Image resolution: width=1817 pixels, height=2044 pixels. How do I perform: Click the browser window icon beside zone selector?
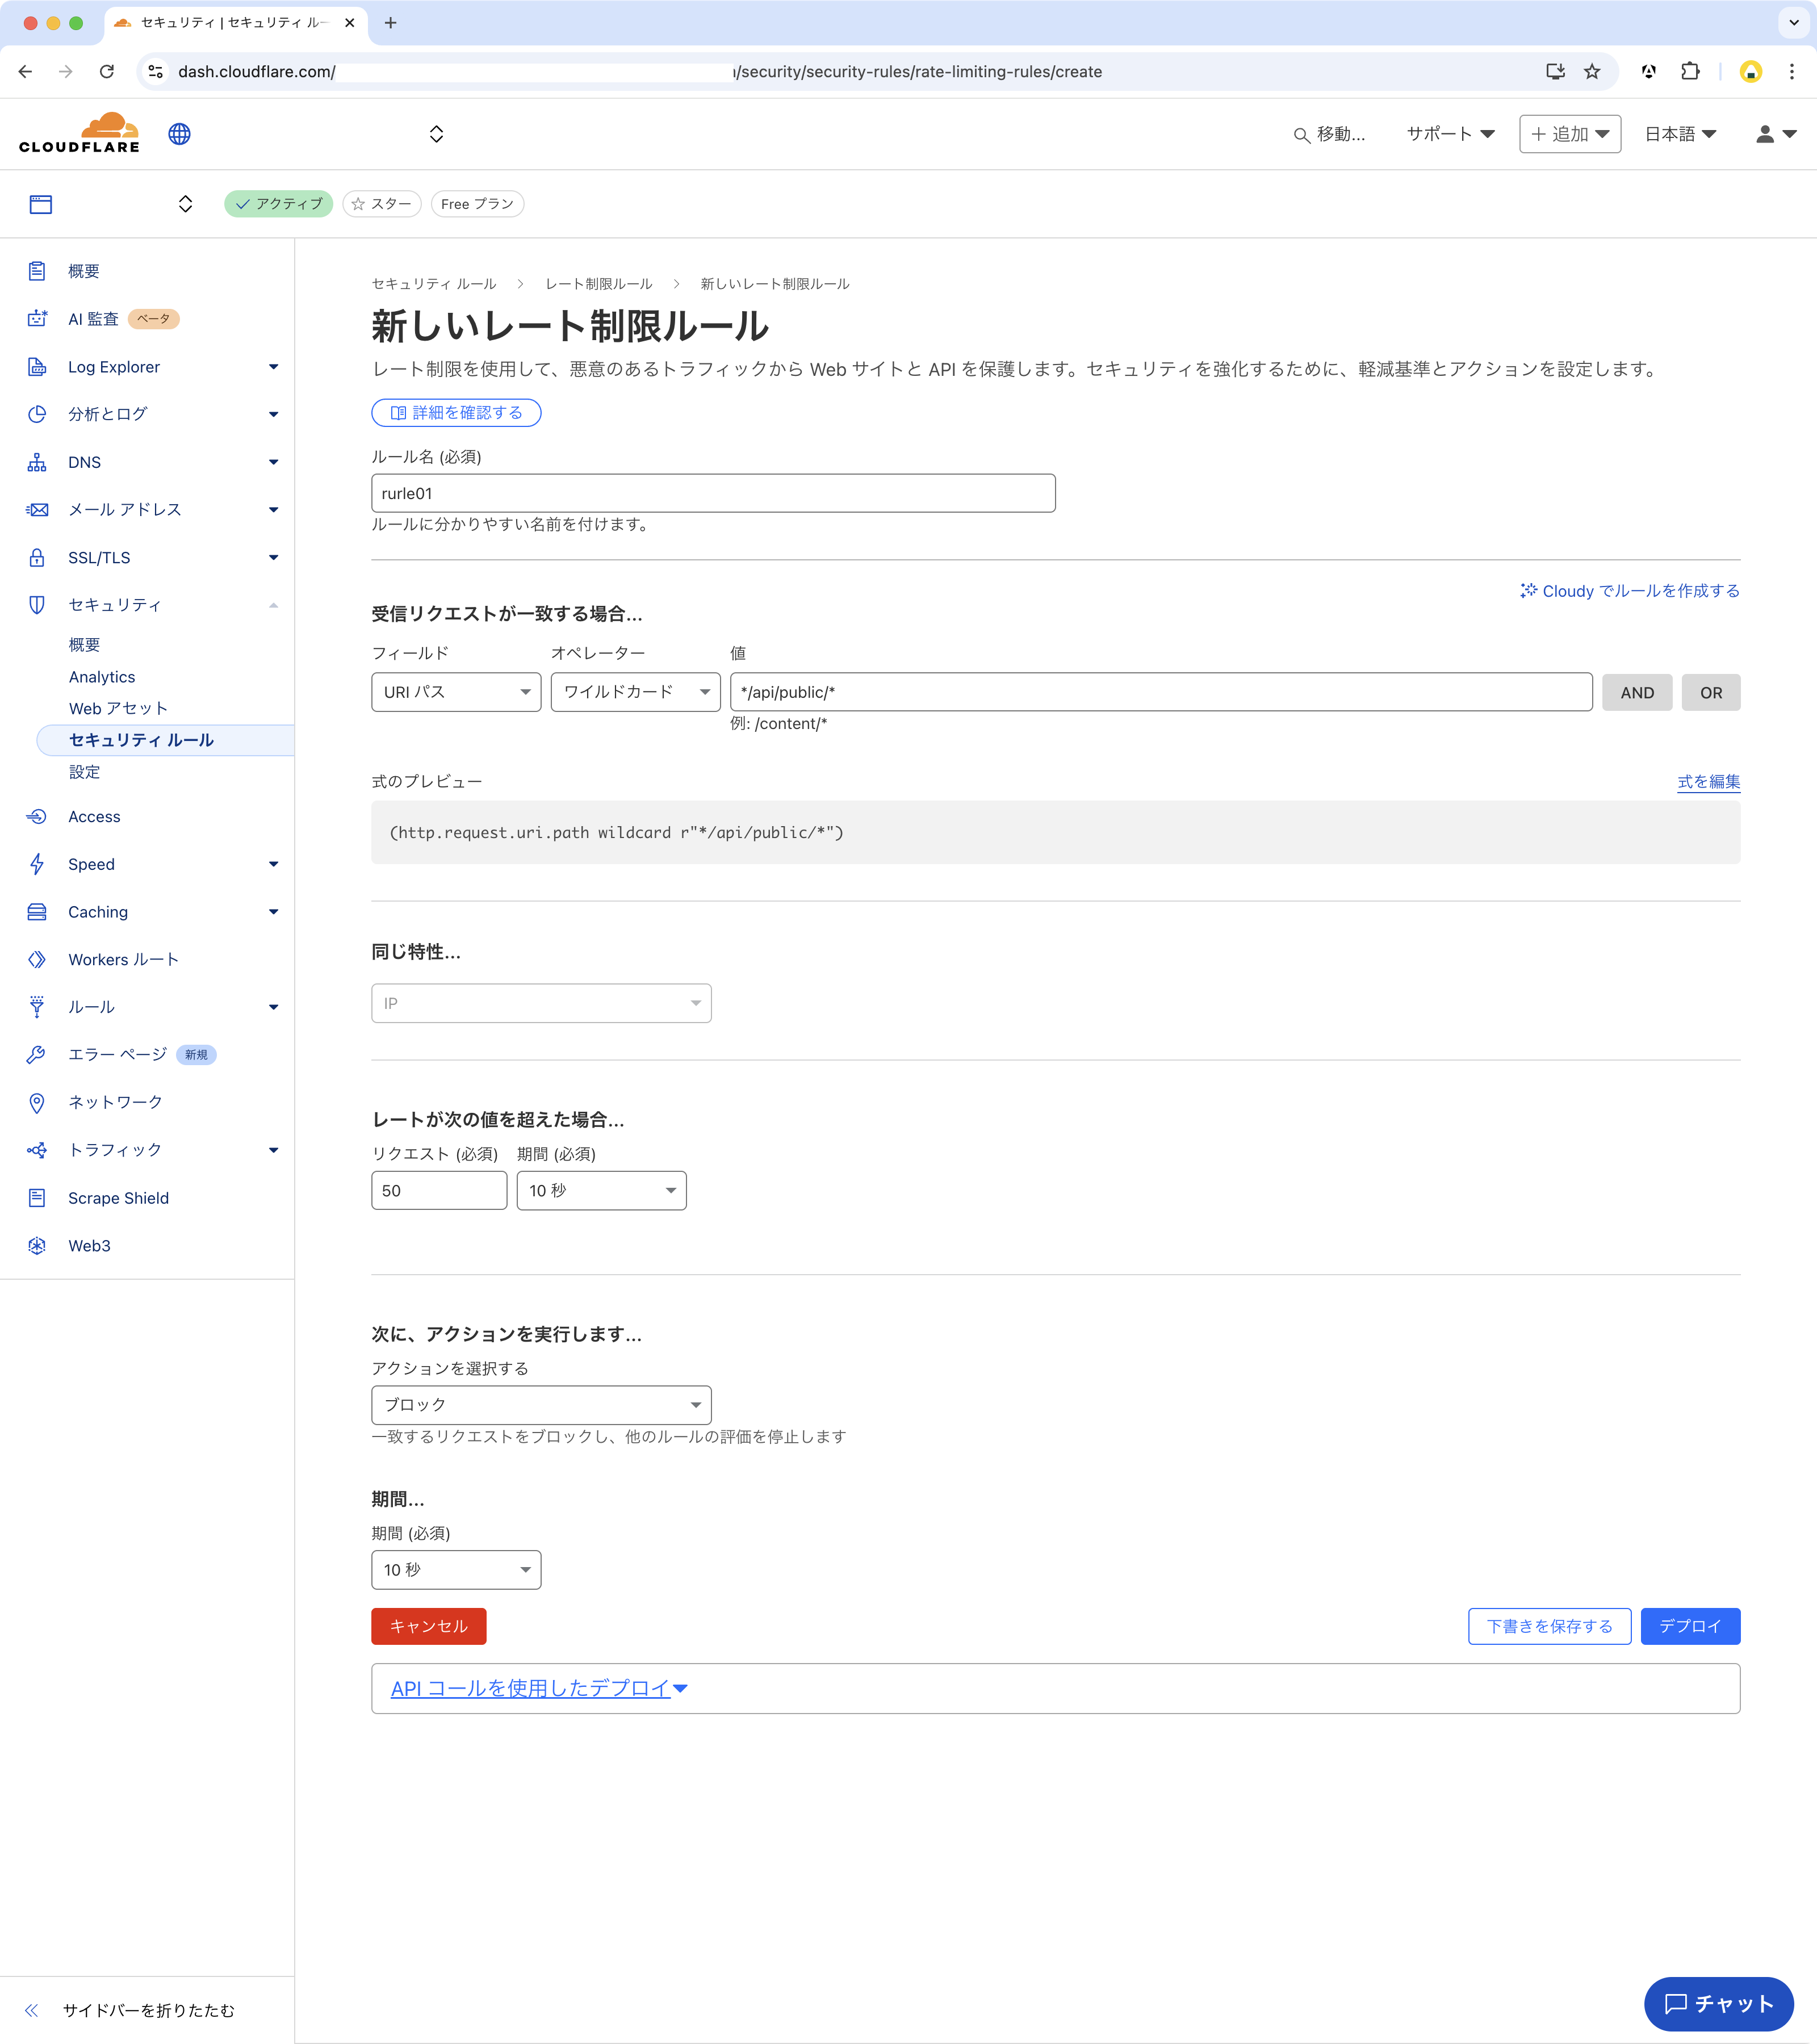point(41,204)
